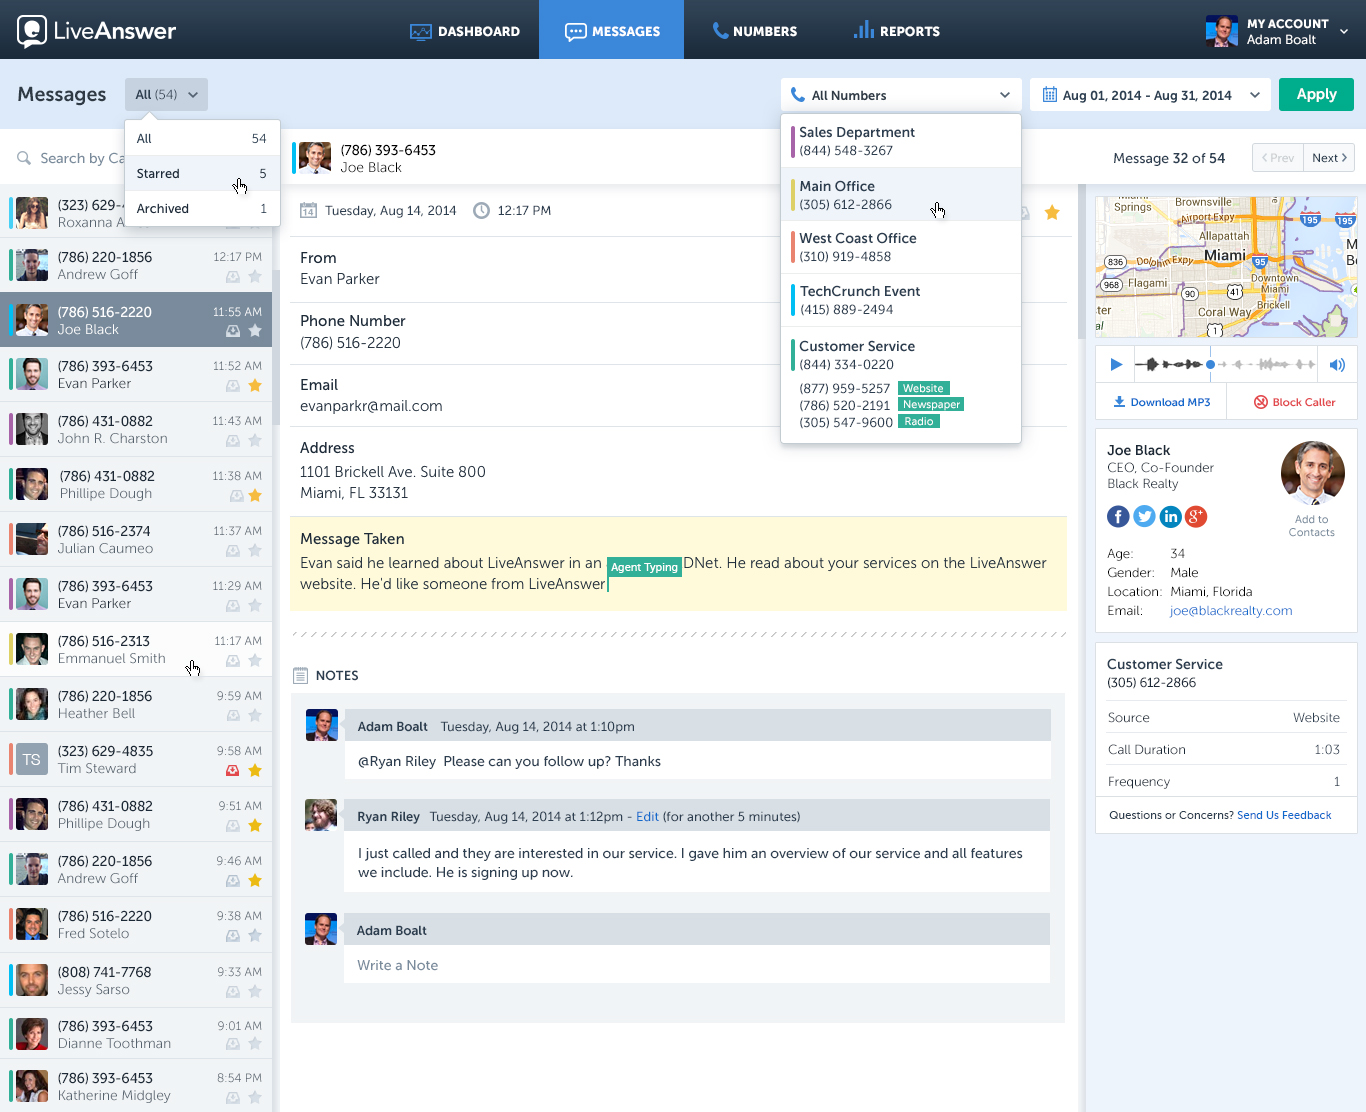
Task: Open Joe Black's Twitter profile icon
Action: [1144, 516]
